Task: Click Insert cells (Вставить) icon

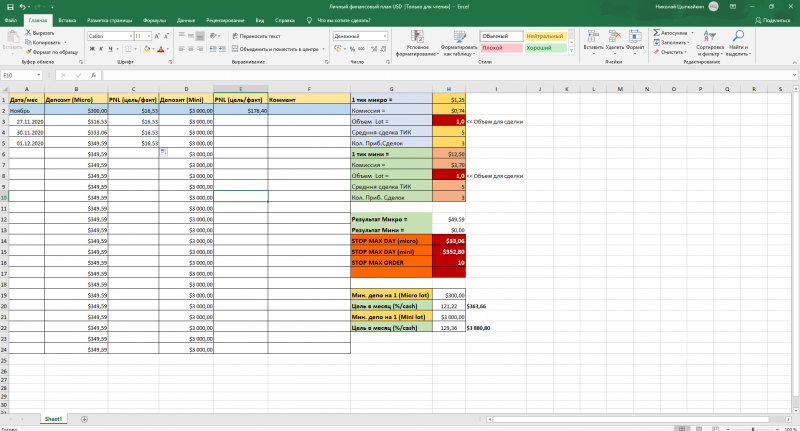Action: (592, 36)
